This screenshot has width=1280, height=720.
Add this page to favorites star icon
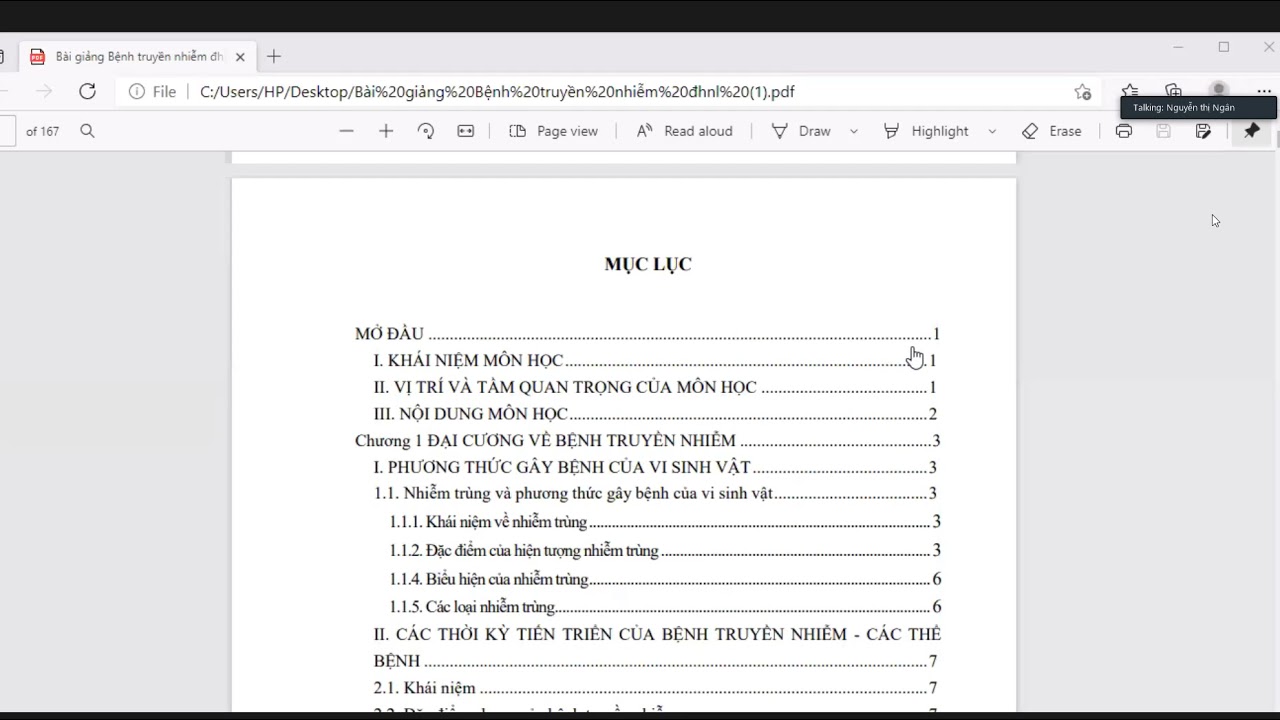[x=1082, y=91]
